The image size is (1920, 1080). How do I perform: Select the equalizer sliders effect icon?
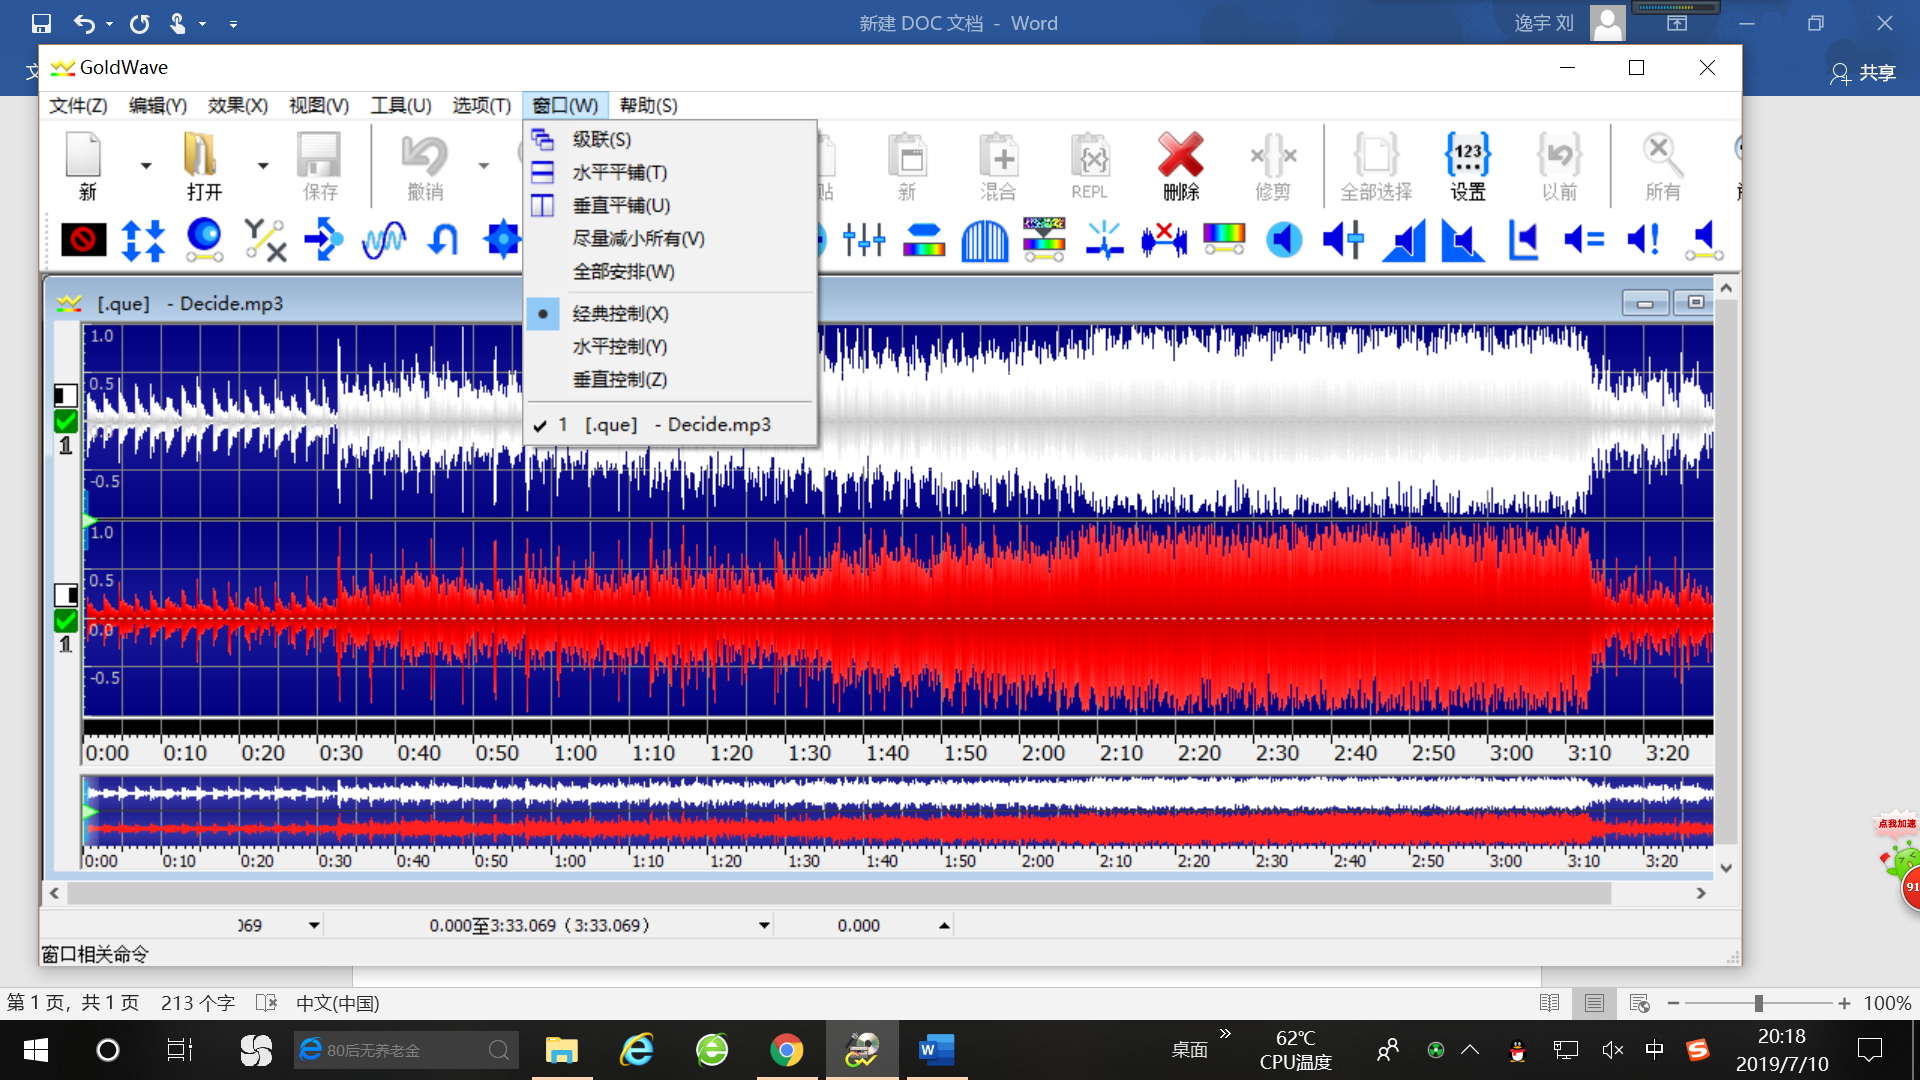[863, 240]
